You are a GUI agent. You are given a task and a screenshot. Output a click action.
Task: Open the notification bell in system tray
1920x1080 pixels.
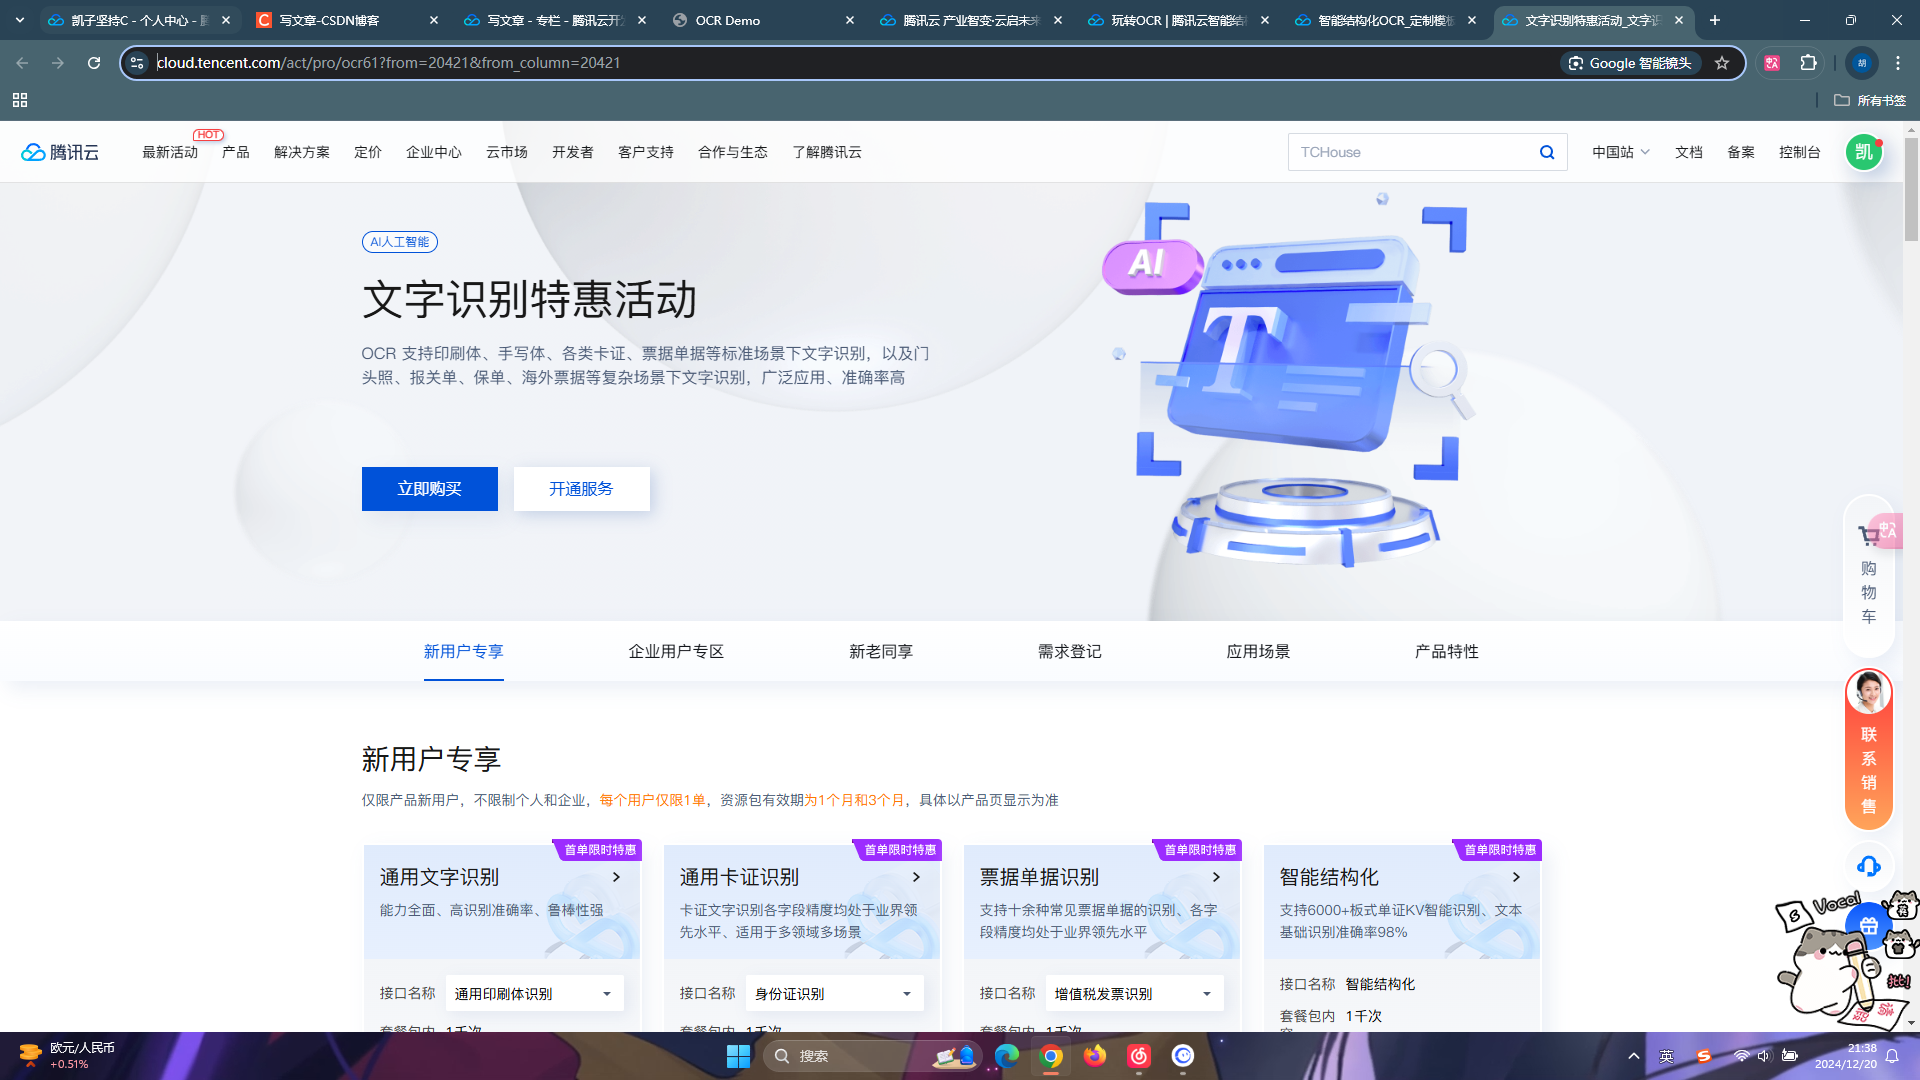tap(1892, 1056)
